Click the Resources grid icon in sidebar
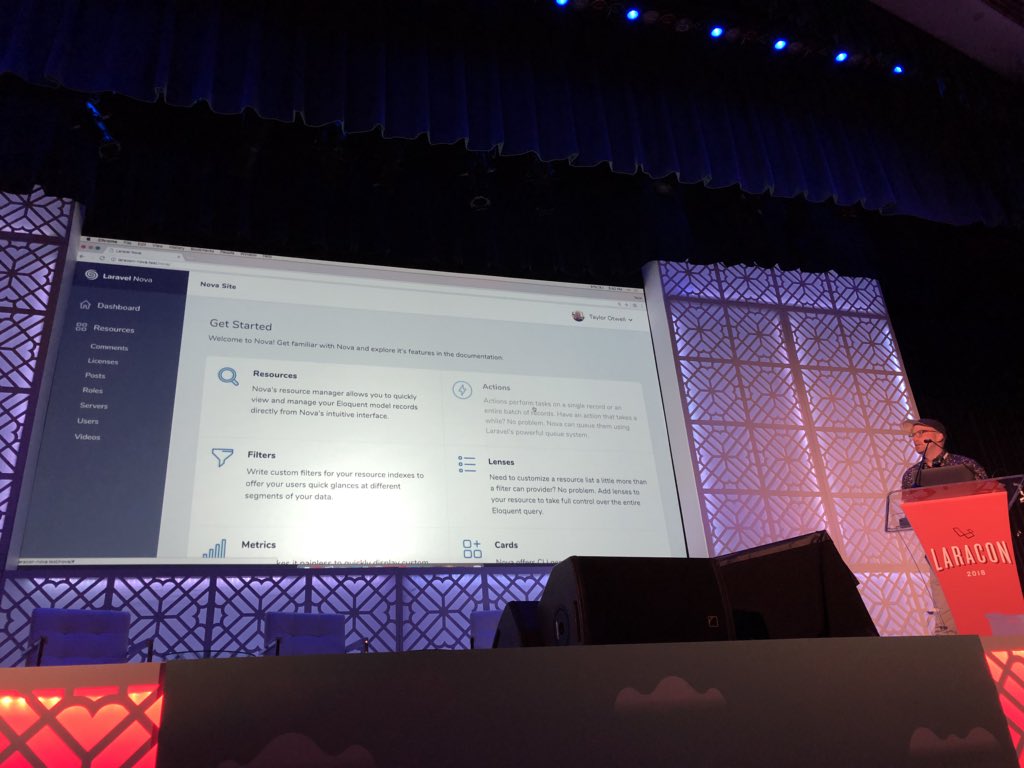 [81, 327]
